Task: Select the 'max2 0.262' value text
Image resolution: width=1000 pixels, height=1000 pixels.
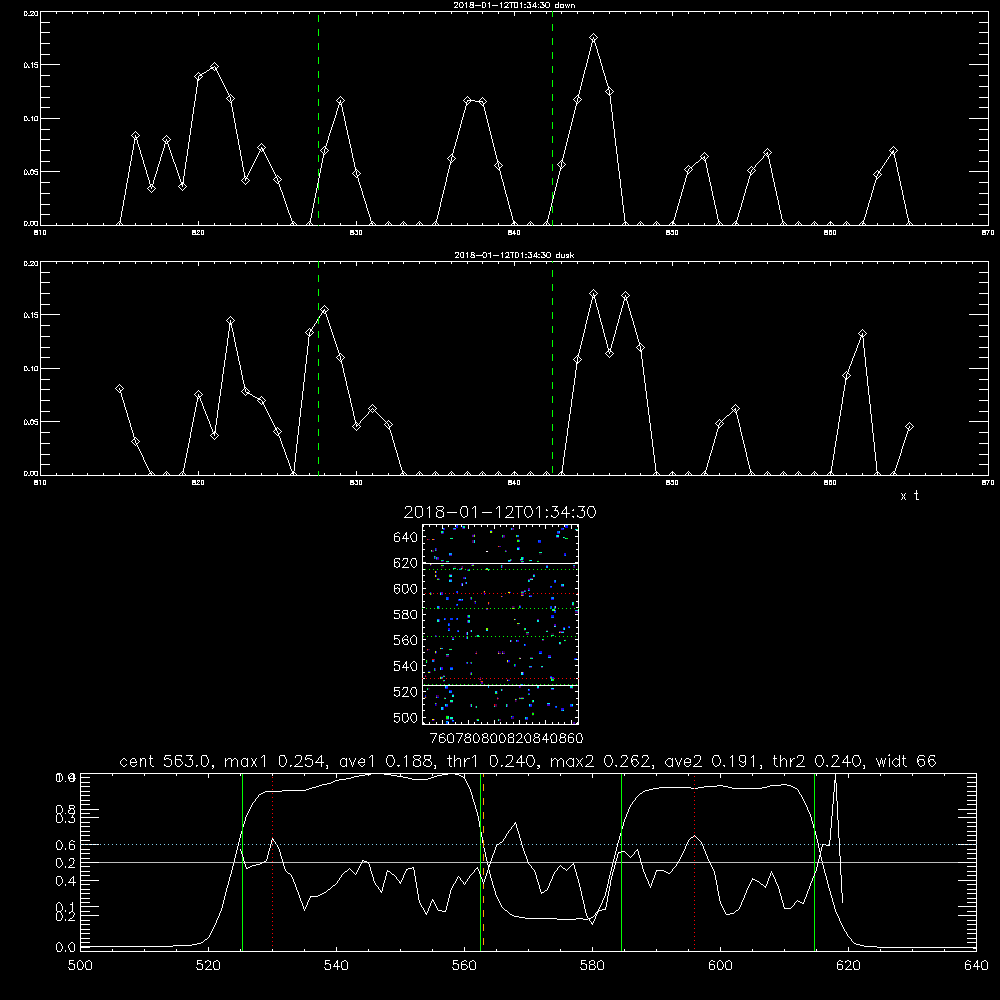Action: coord(600,761)
